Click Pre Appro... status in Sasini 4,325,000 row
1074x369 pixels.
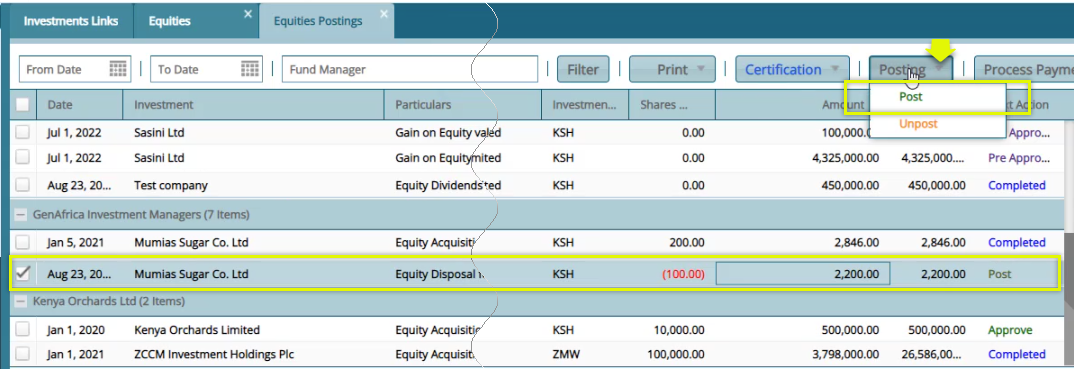pyautogui.click(x=1019, y=158)
